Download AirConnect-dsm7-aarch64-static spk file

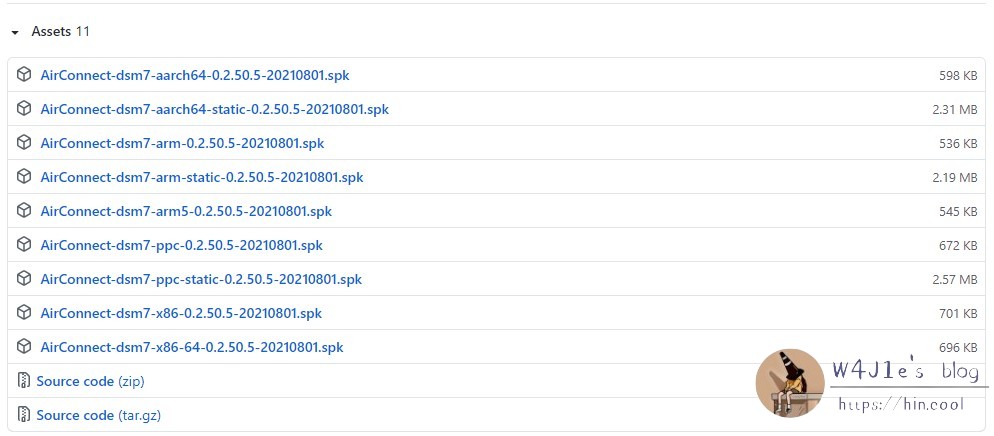(x=214, y=109)
